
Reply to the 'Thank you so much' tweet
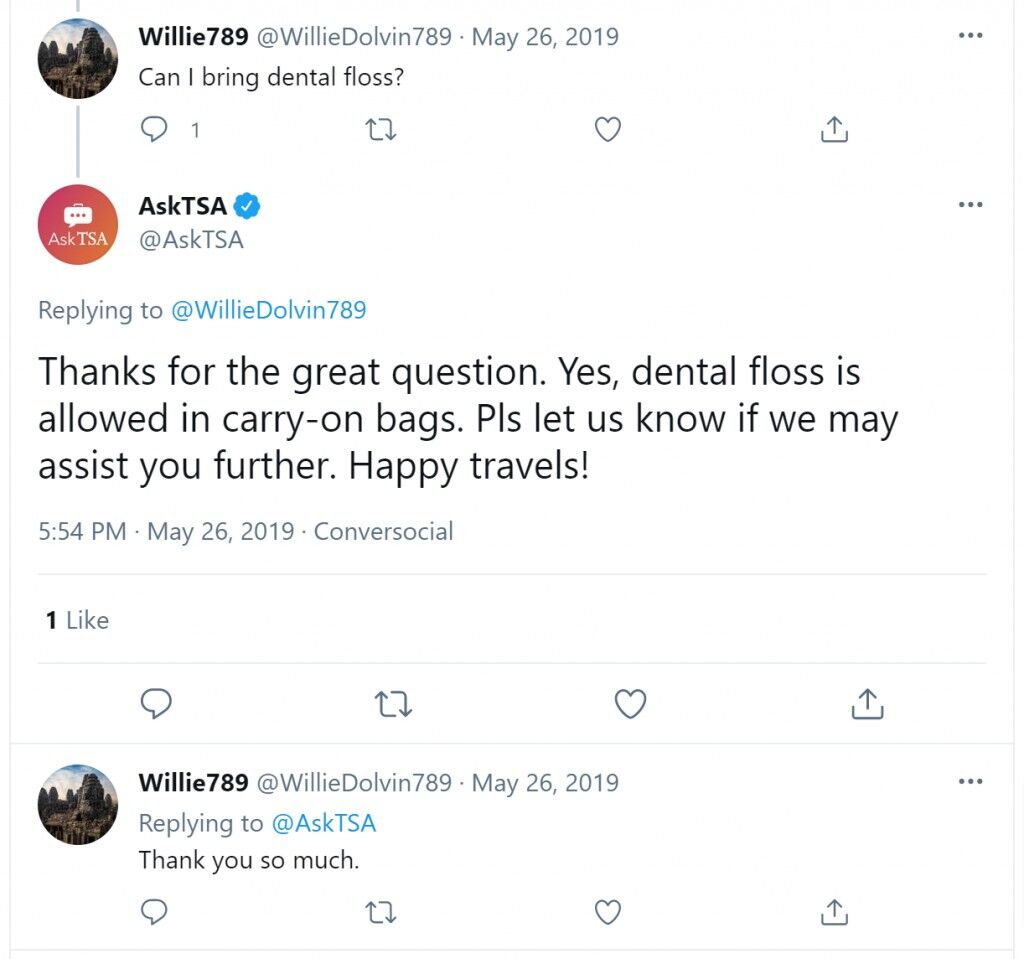click(x=155, y=912)
